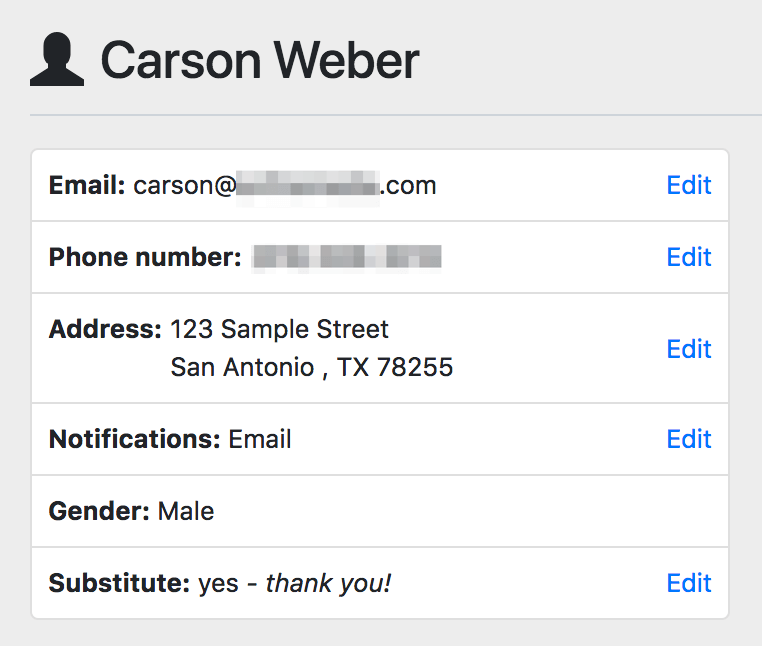The image size is (762, 646).
Task: Click the "Address:" label
Action: point(105,329)
